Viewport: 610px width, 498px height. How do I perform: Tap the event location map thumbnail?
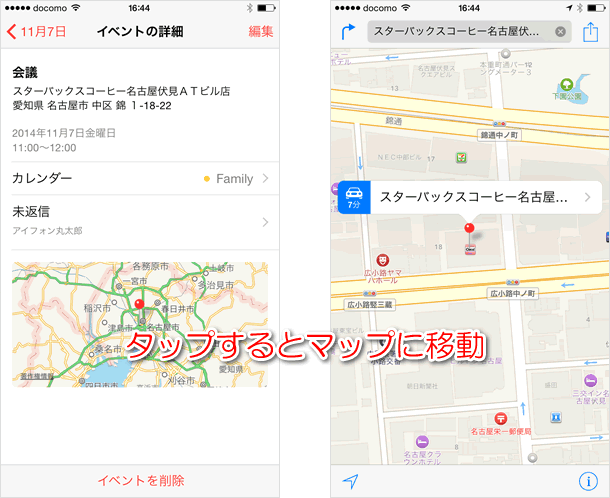point(140,324)
